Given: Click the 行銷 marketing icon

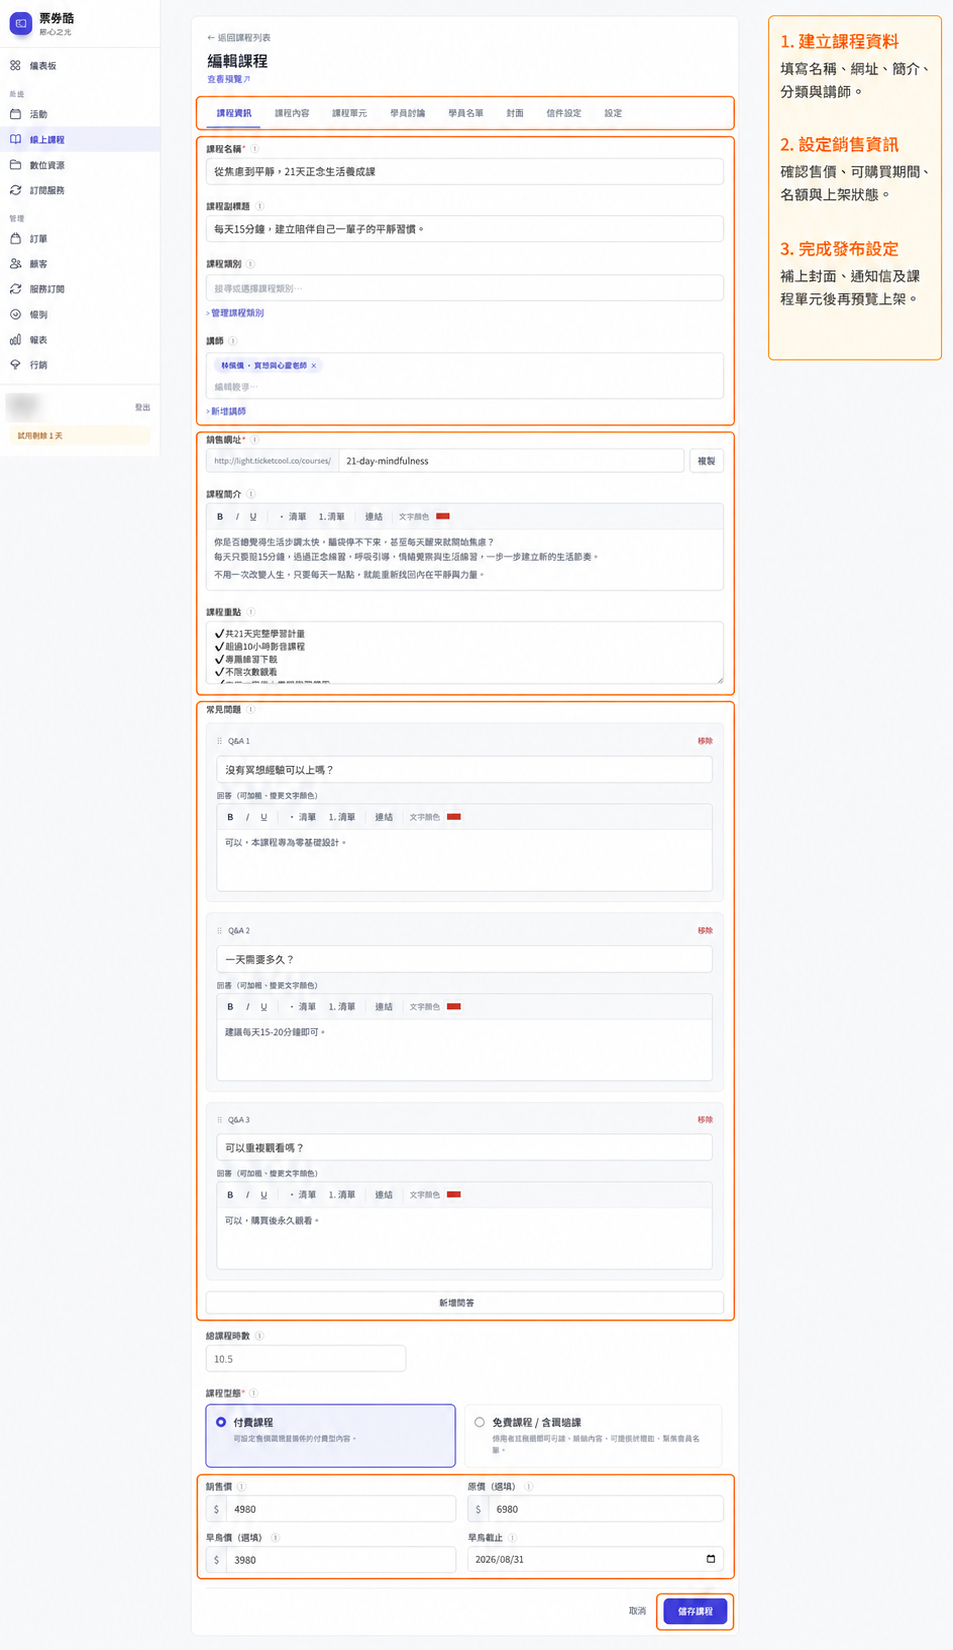Looking at the screenshot, I should tap(15, 365).
